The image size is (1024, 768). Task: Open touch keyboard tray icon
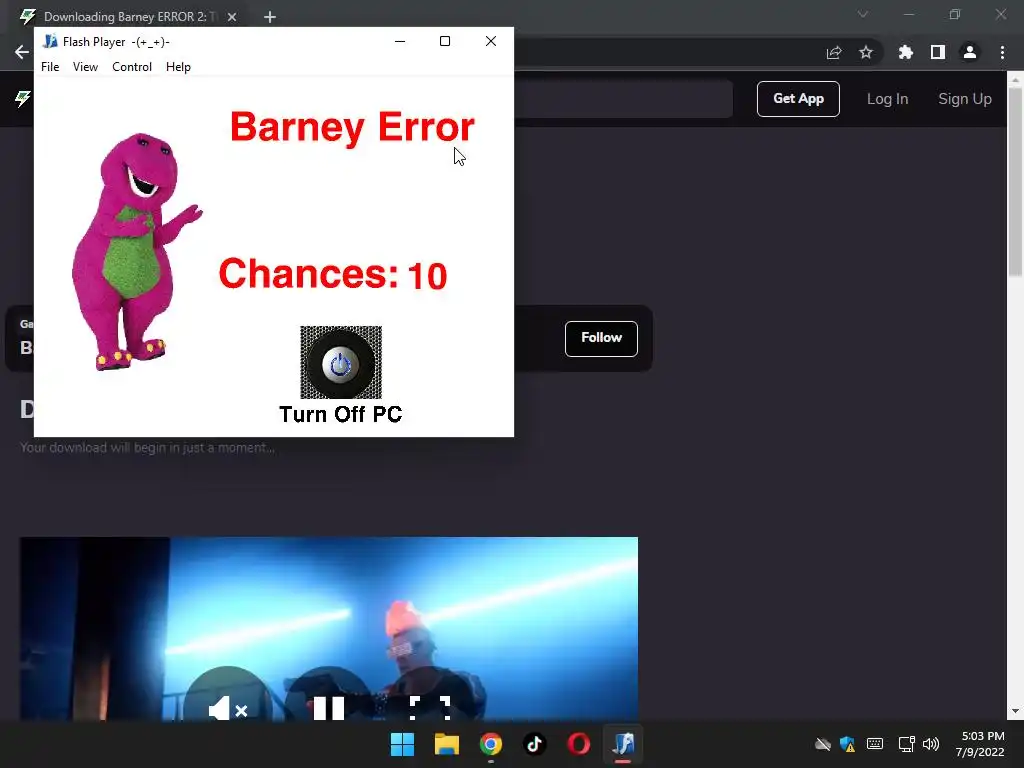(875, 744)
